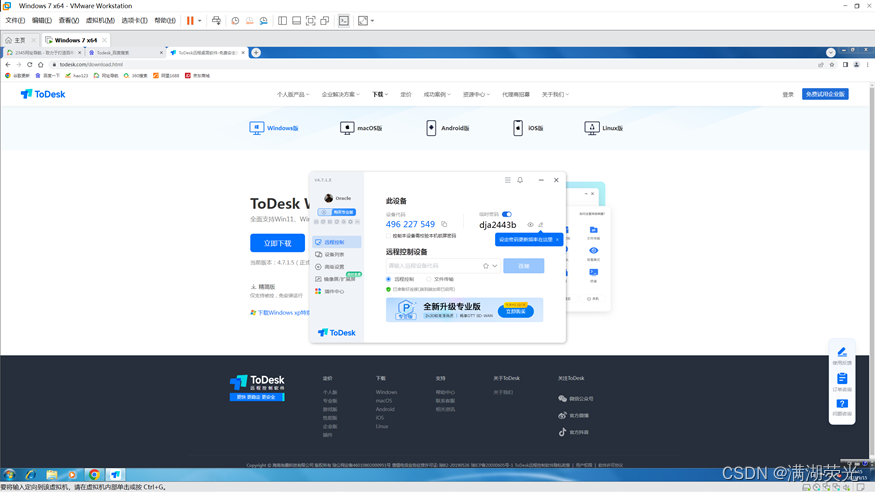The width and height of the screenshot is (875, 492).
Task: Select Android版 download option
Action: coord(448,128)
